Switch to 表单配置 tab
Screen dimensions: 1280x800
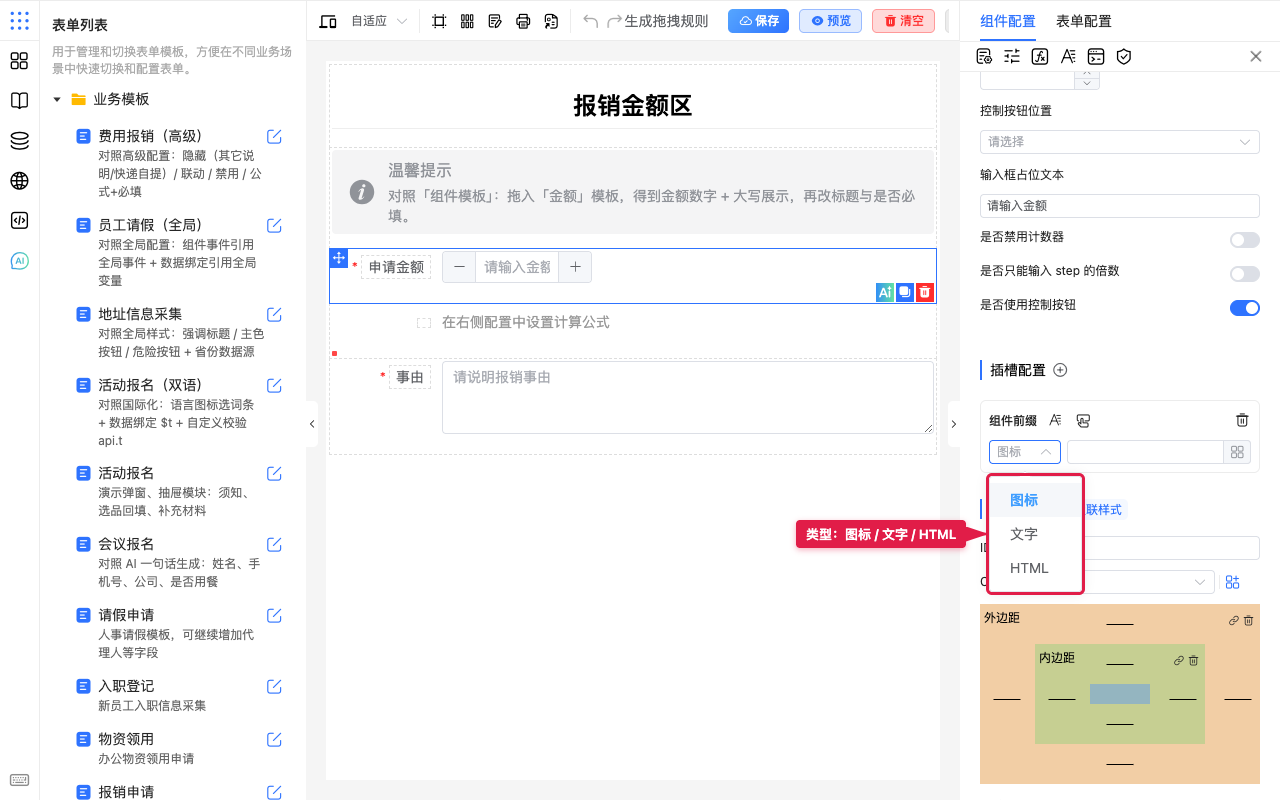pyautogui.click(x=1084, y=21)
